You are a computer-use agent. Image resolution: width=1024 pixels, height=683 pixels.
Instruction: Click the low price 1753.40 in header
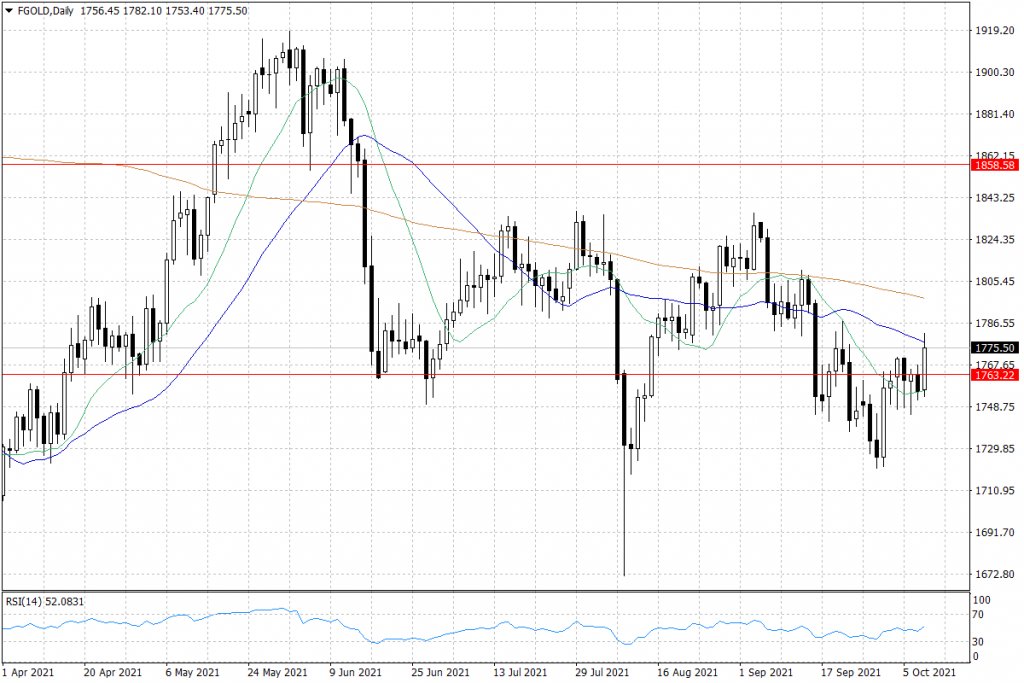(185, 10)
